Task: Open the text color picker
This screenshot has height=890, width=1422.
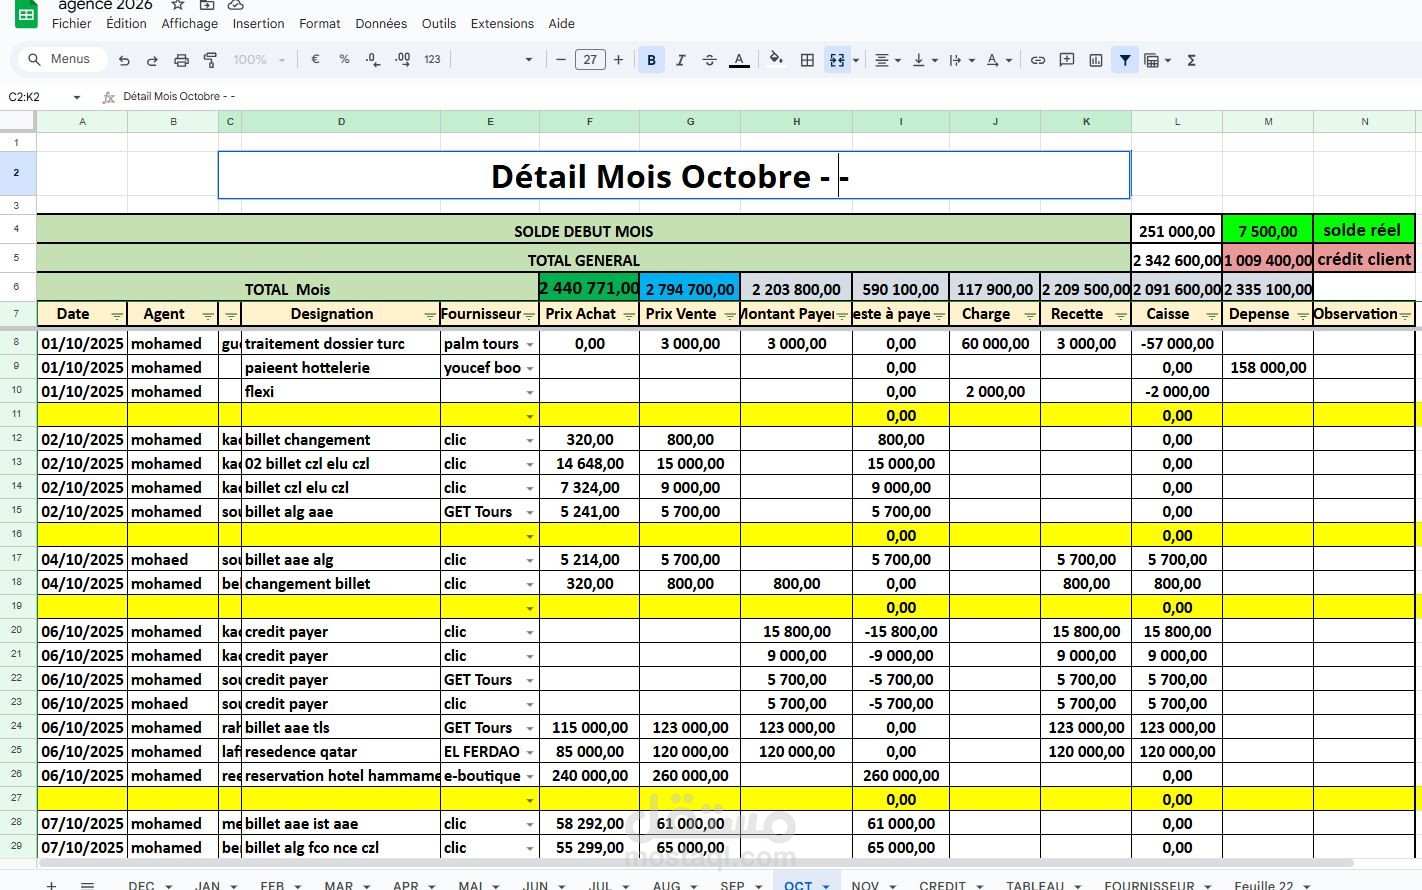Action: pos(739,60)
